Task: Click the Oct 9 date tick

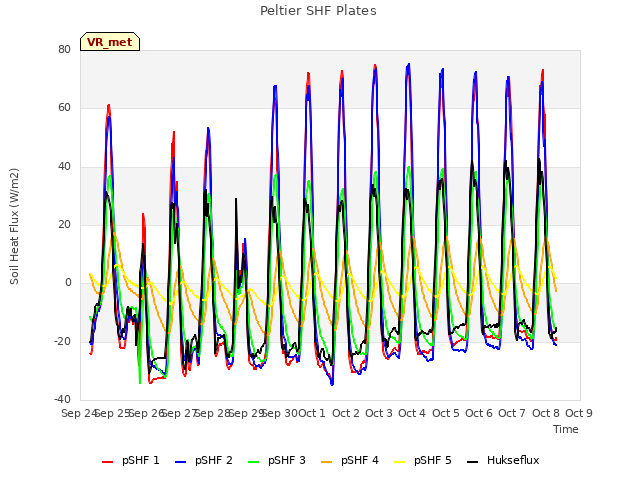Action: point(579,413)
